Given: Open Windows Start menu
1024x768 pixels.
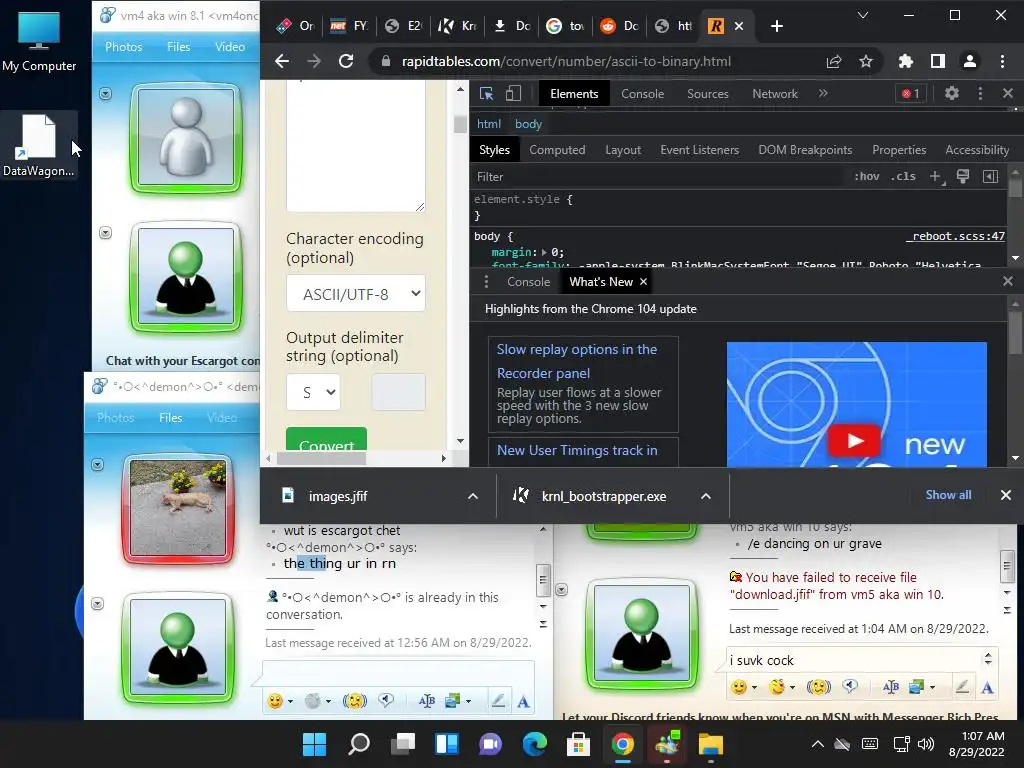Looking at the screenshot, I should 314,743.
